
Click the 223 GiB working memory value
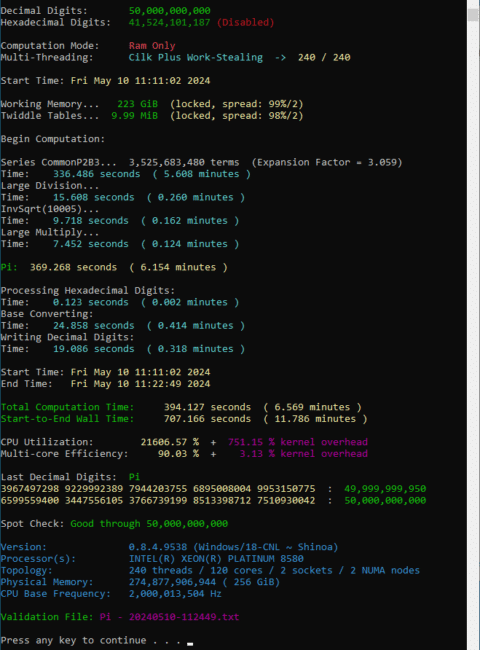(138, 104)
